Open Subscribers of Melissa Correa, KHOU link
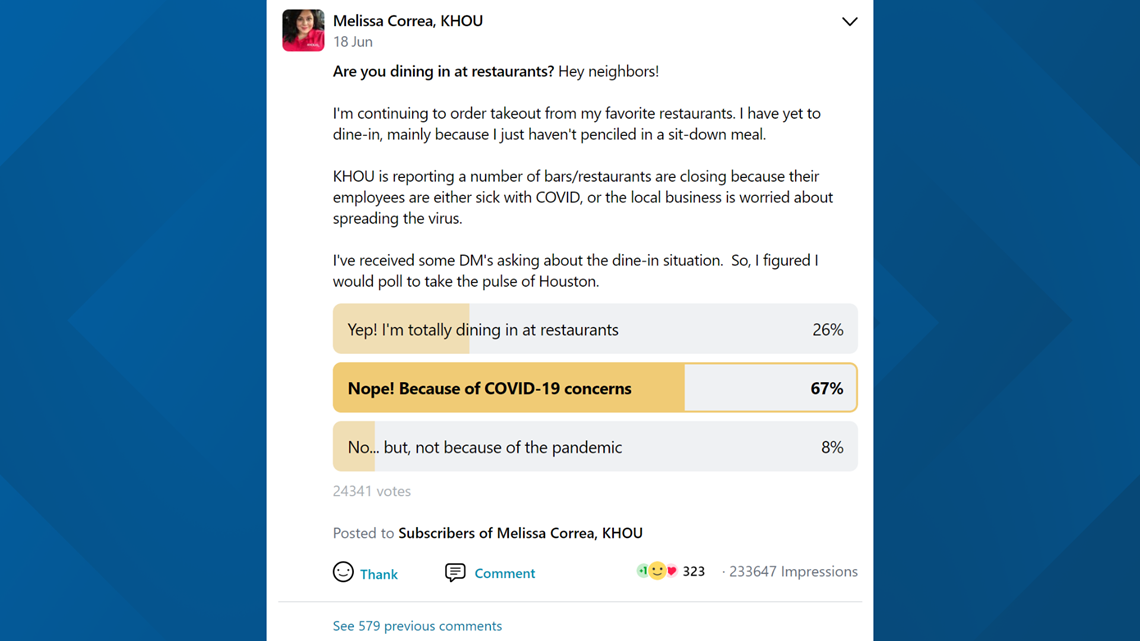The width and height of the screenshot is (1140, 641). tap(521, 533)
